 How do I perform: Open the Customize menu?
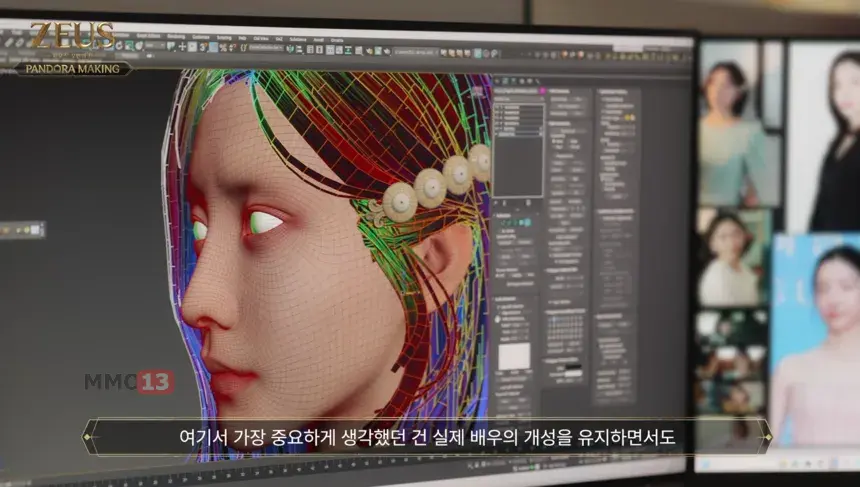tap(201, 37)
